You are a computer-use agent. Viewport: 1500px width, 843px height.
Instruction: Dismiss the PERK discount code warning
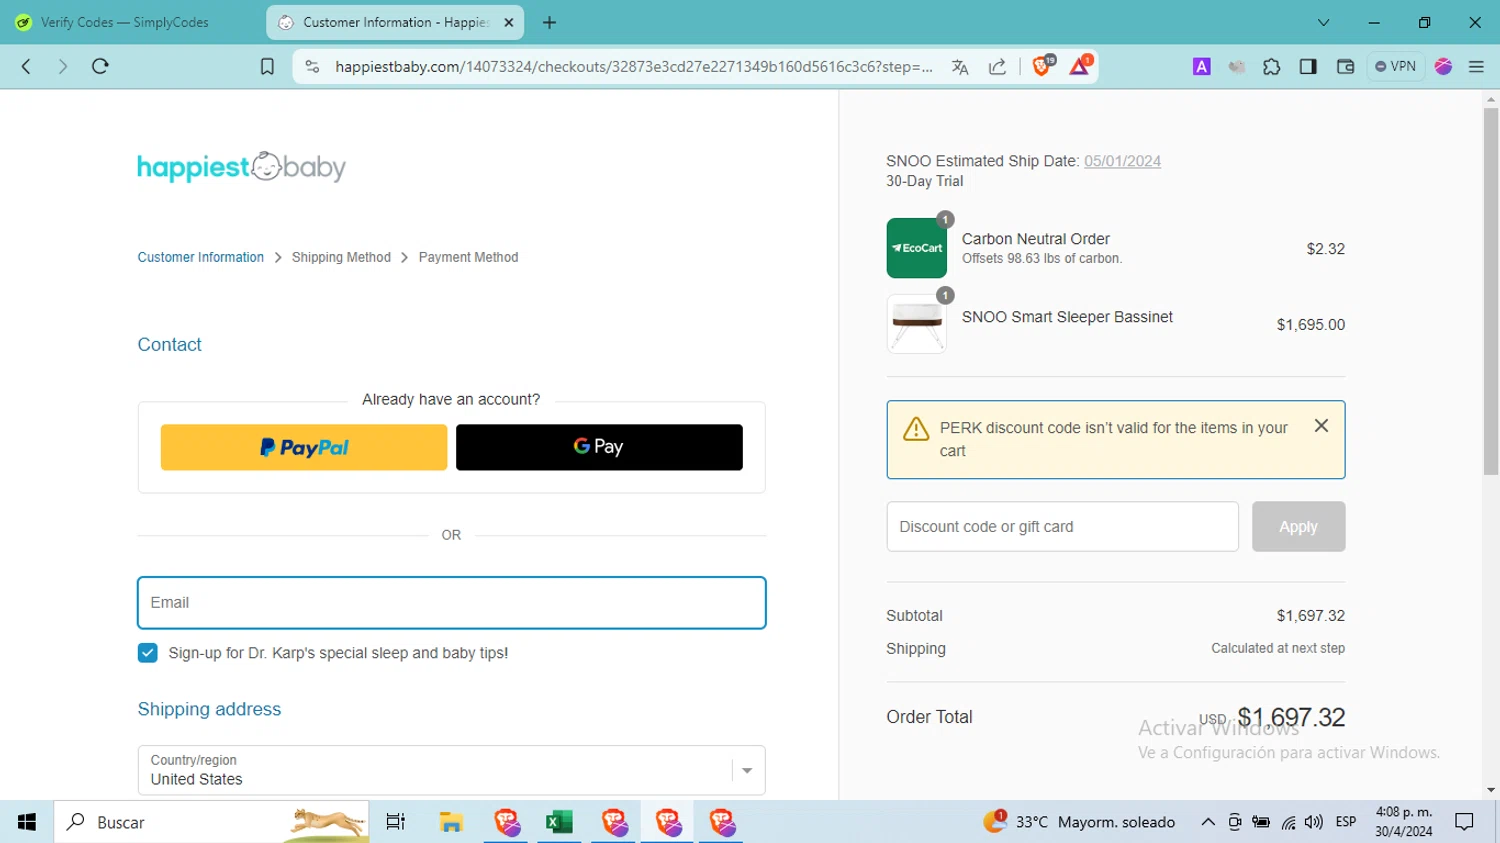tap(1321, 426)
